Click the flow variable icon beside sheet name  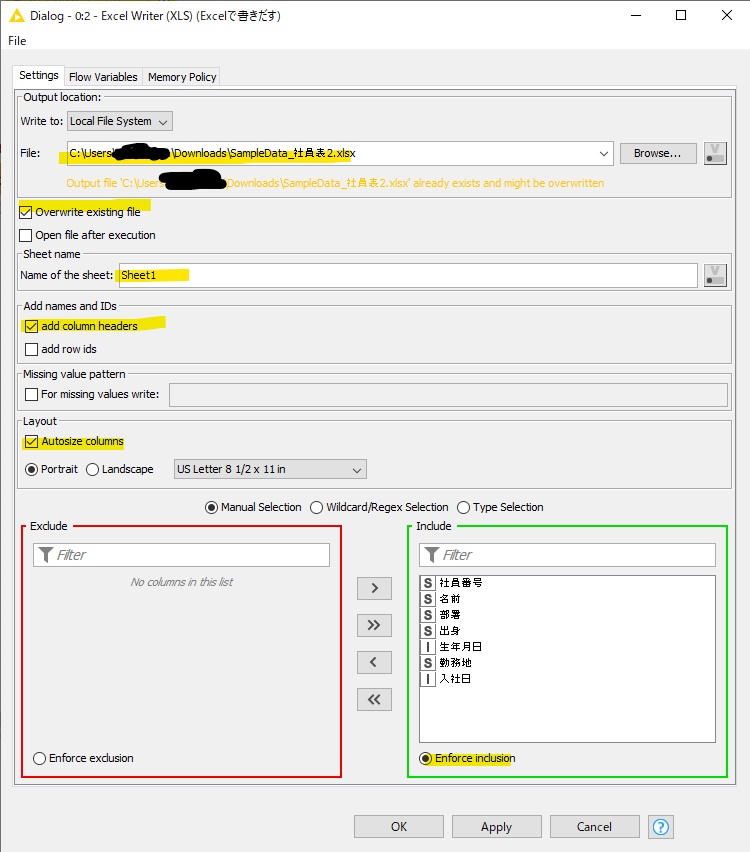point(715,275)
